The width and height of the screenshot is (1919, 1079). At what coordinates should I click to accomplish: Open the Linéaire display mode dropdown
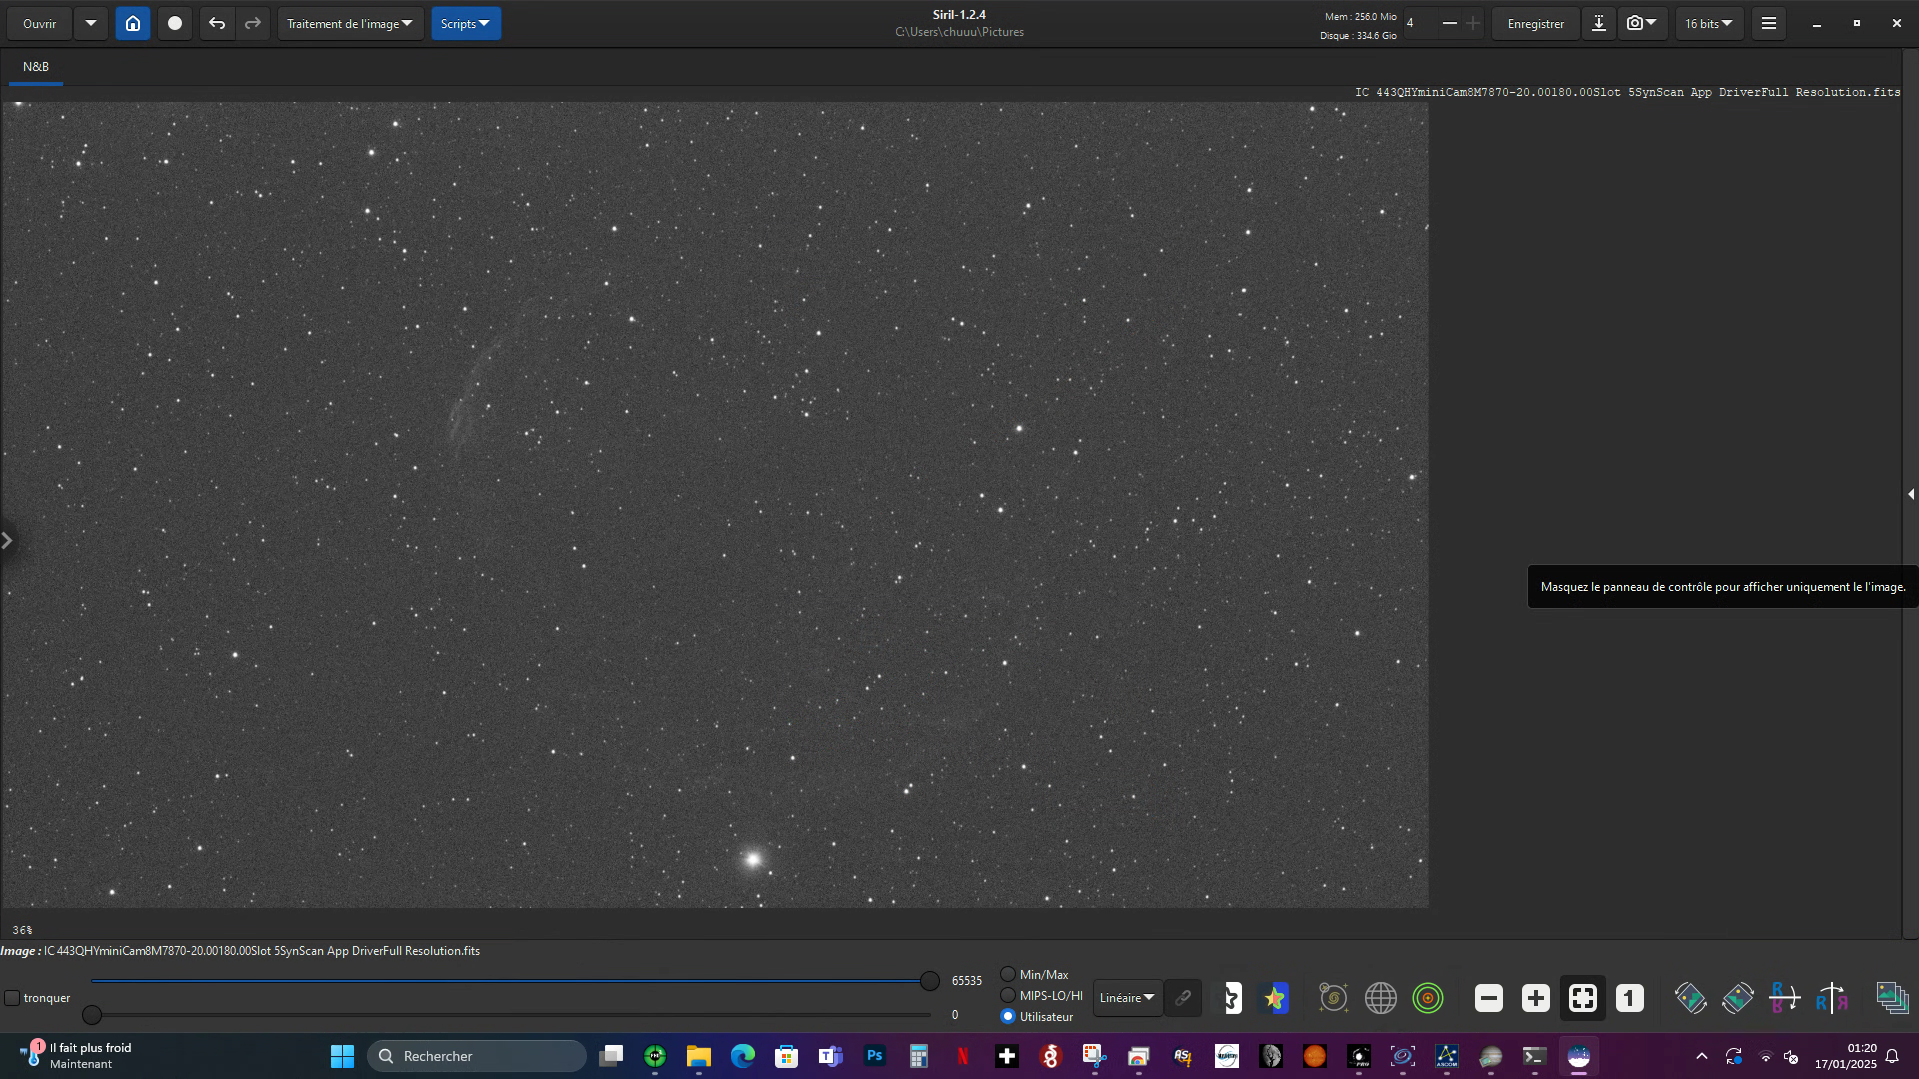(1127, 997)
